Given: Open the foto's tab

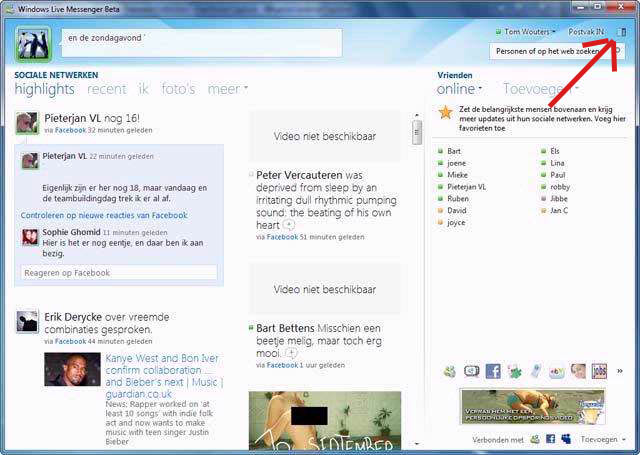Looking at the screenshot, I should pyautogui.click(x=178, y=89).
